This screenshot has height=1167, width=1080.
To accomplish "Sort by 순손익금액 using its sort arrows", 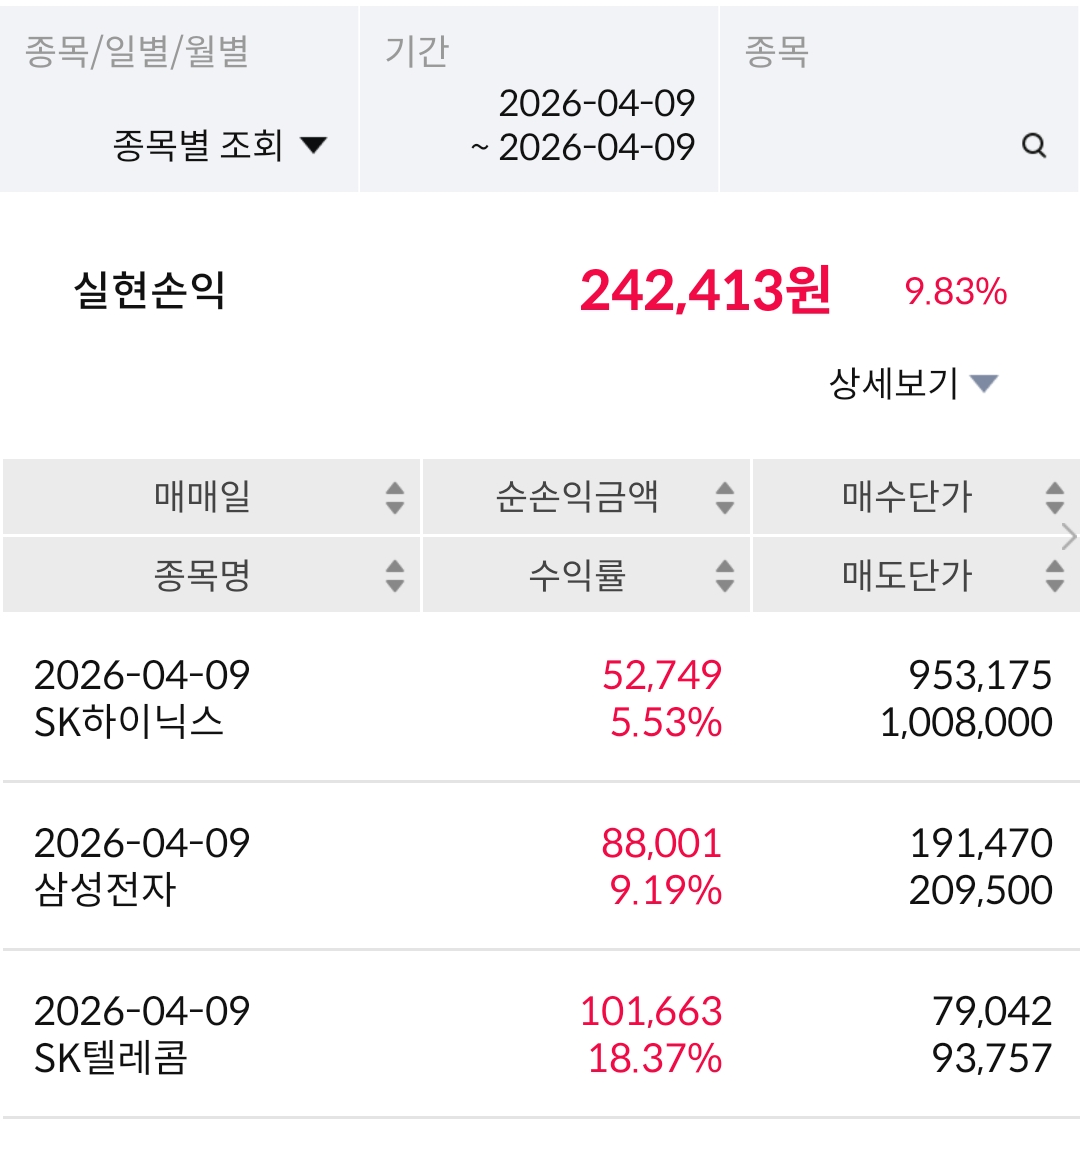I will pos(725,497).
